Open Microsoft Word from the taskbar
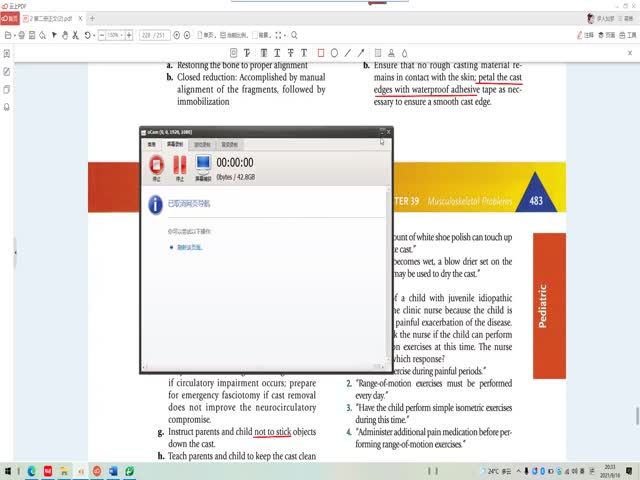The height and width of the screenshot is (480, 640). [113, 471]
